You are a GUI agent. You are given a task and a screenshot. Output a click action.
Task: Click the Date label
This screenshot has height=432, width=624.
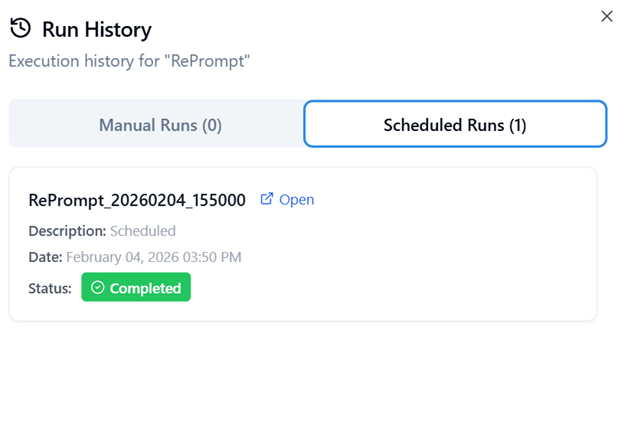45,257
